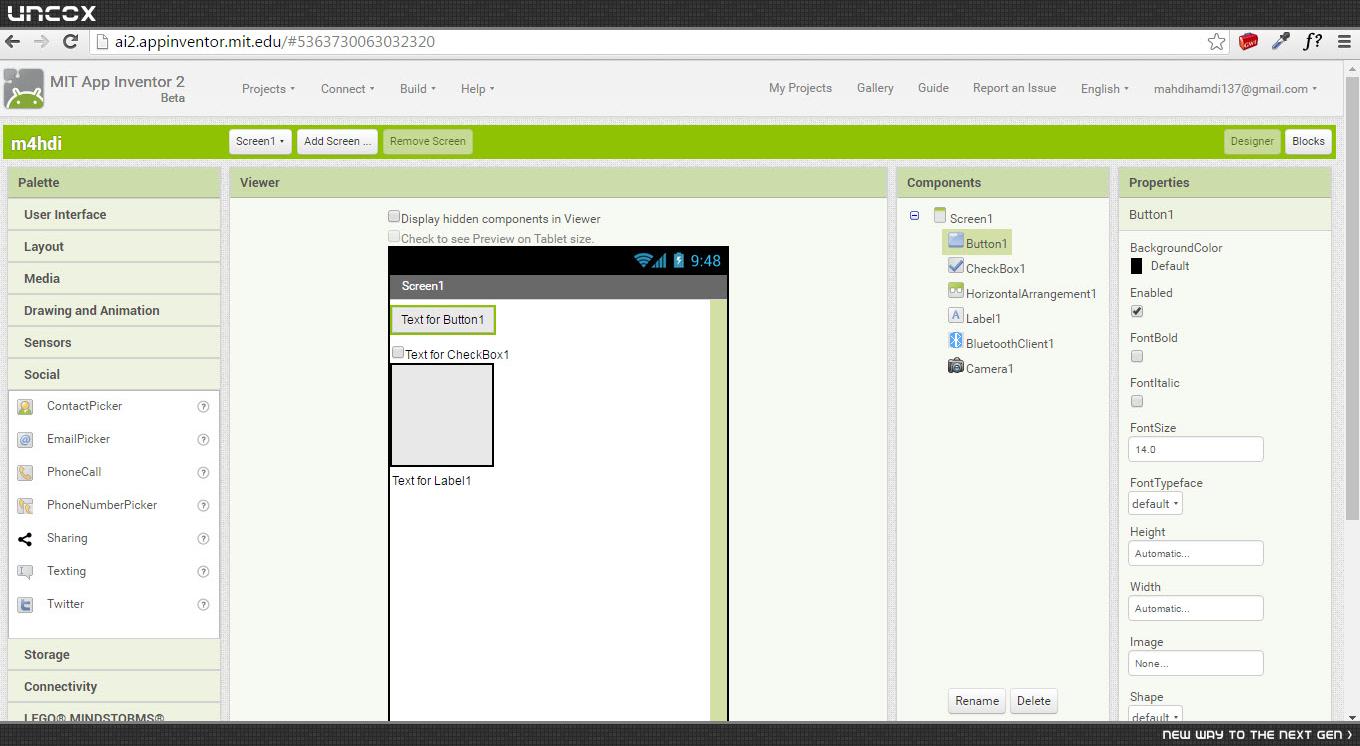Click the browser back arrow
The width and height of the screenshot is (1360, 746).
[13, 42]
